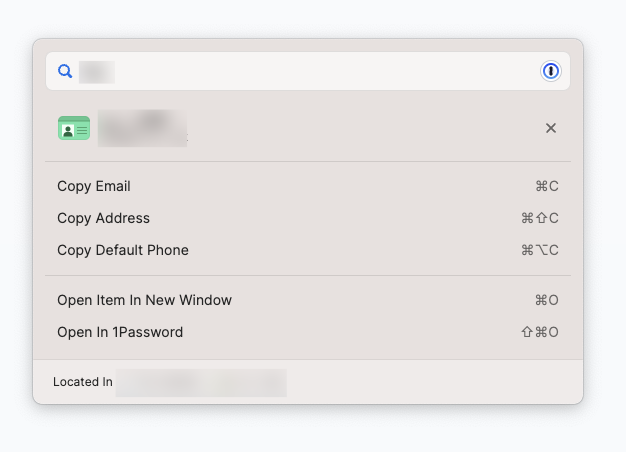The width and height of the screenshot is (626, 452).
Task: Select the Copy Email action
Action: point(94,186)
